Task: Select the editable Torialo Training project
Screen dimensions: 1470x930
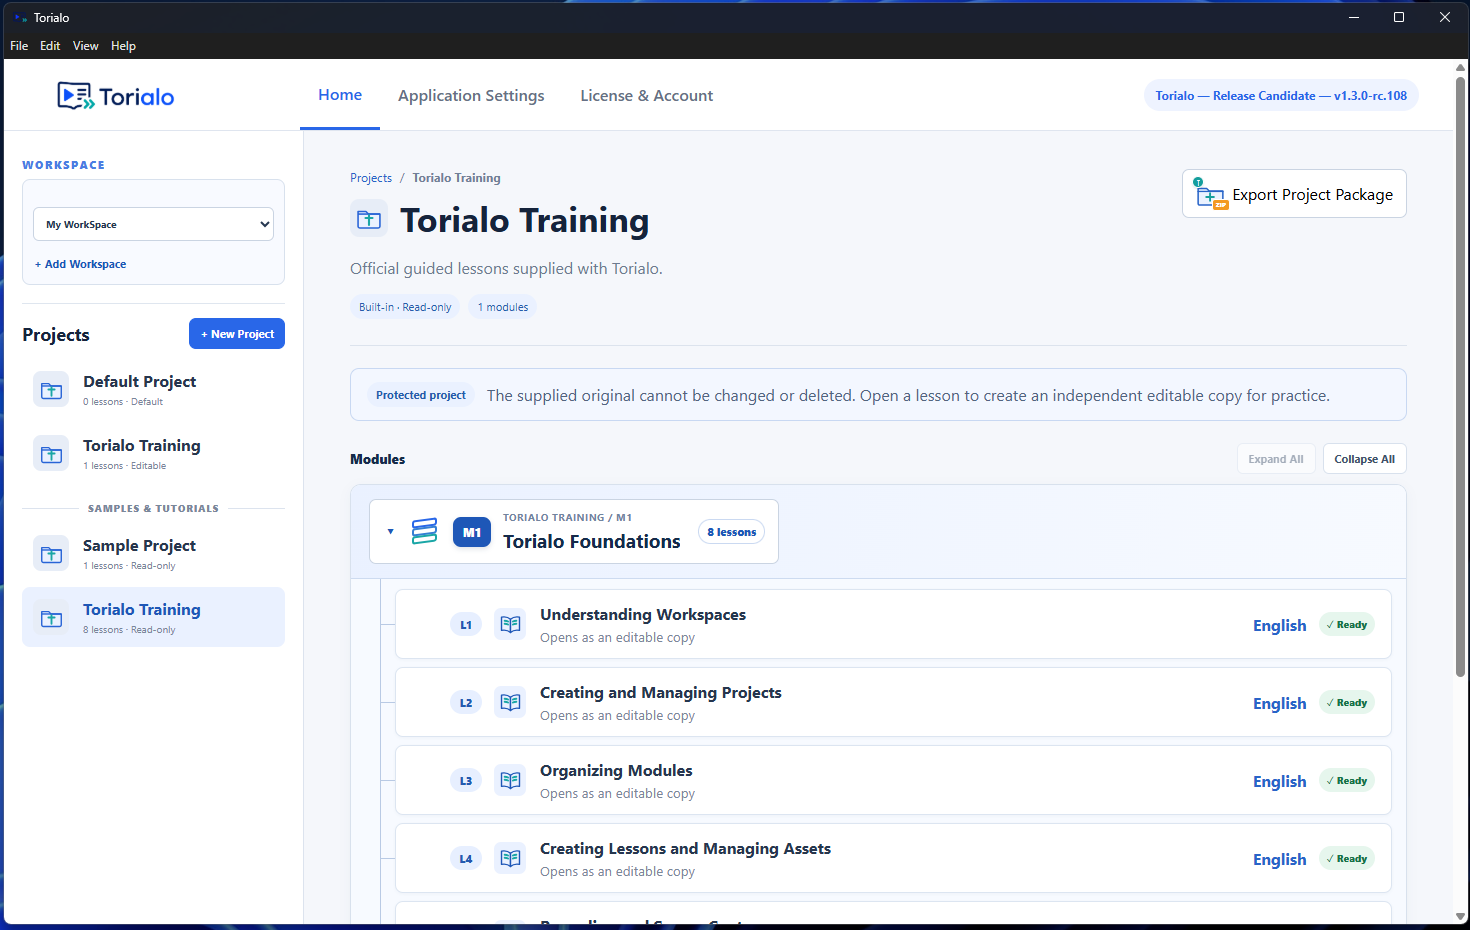Action: point(153,454)
